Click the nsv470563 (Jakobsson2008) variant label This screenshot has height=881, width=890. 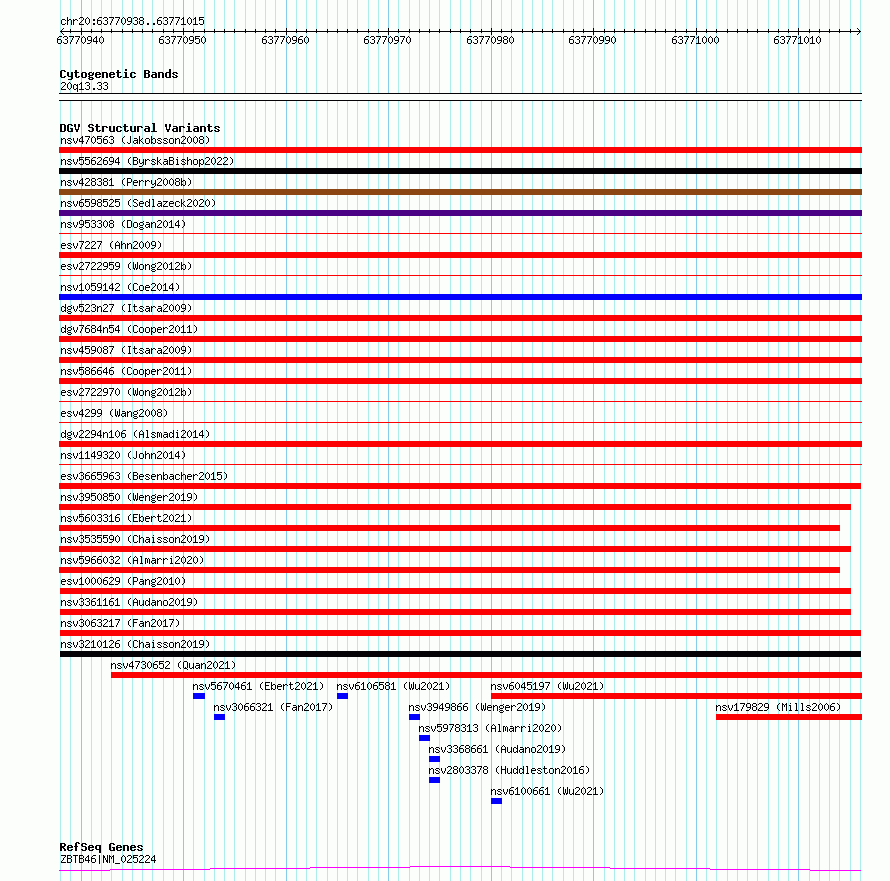135,140
